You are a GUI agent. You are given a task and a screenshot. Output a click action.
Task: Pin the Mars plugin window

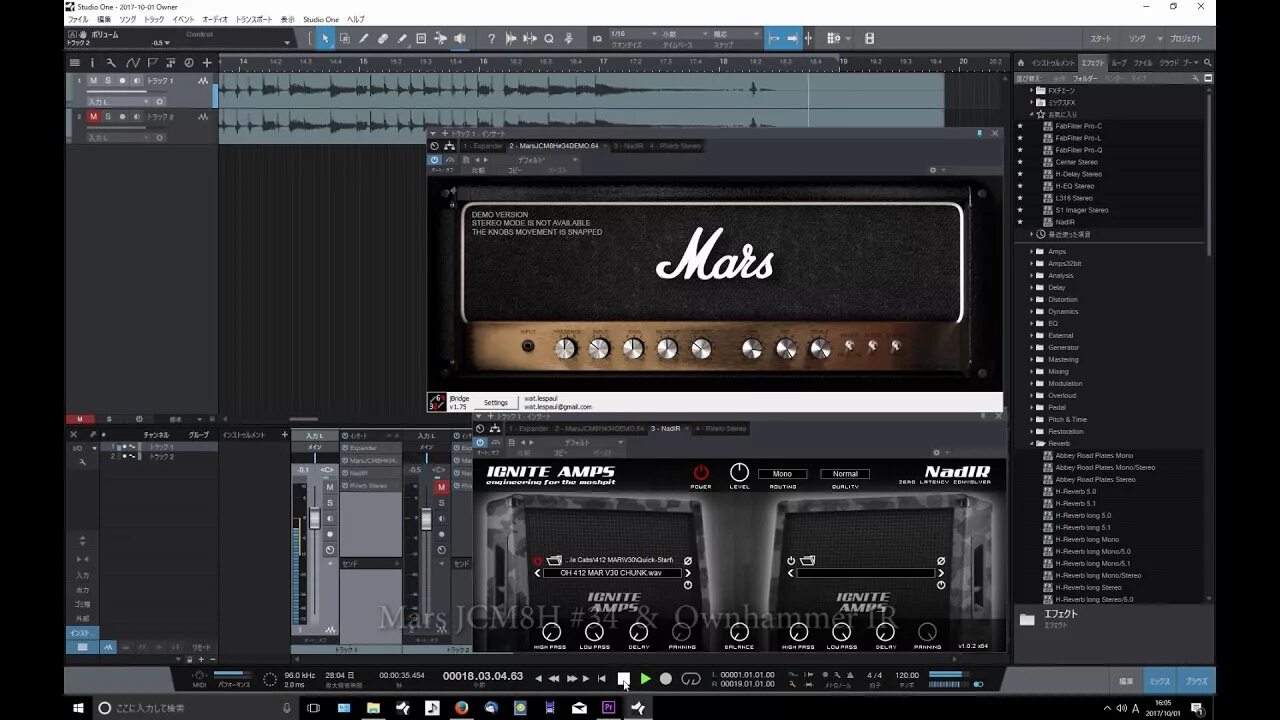pos(980,133)
